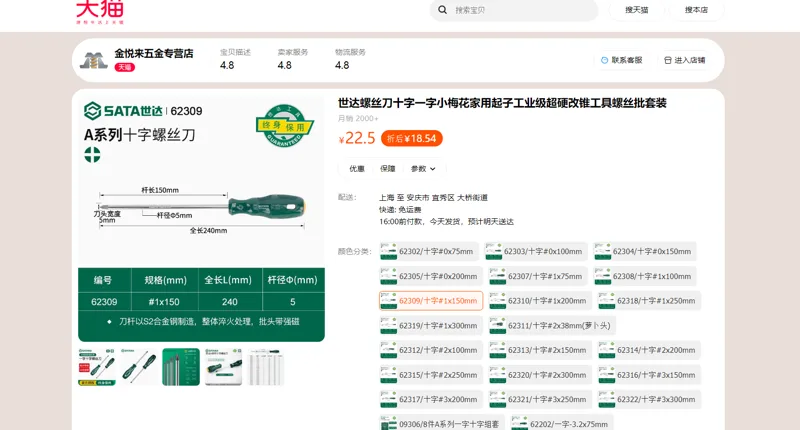The image size is (800, 430).
Task: Click the 进入店铺 button
Action: pos(684,60)
